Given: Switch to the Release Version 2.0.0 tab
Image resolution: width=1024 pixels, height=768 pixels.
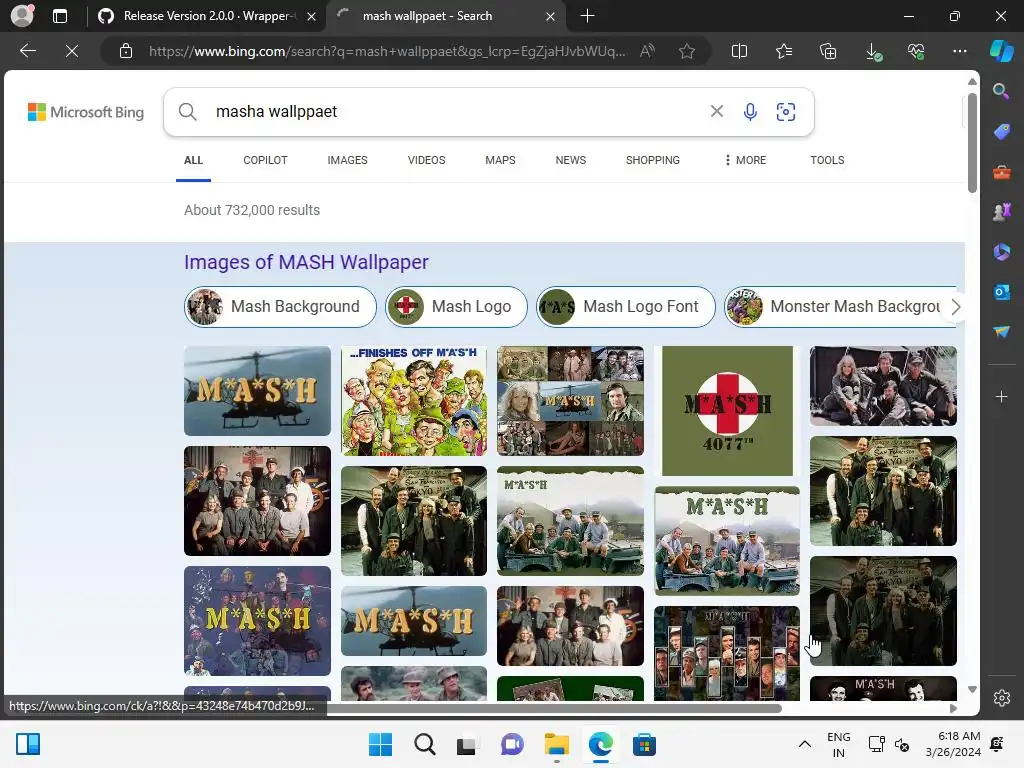Looking at the screenshot, I should pyautogui.click(x=209, y=16).
